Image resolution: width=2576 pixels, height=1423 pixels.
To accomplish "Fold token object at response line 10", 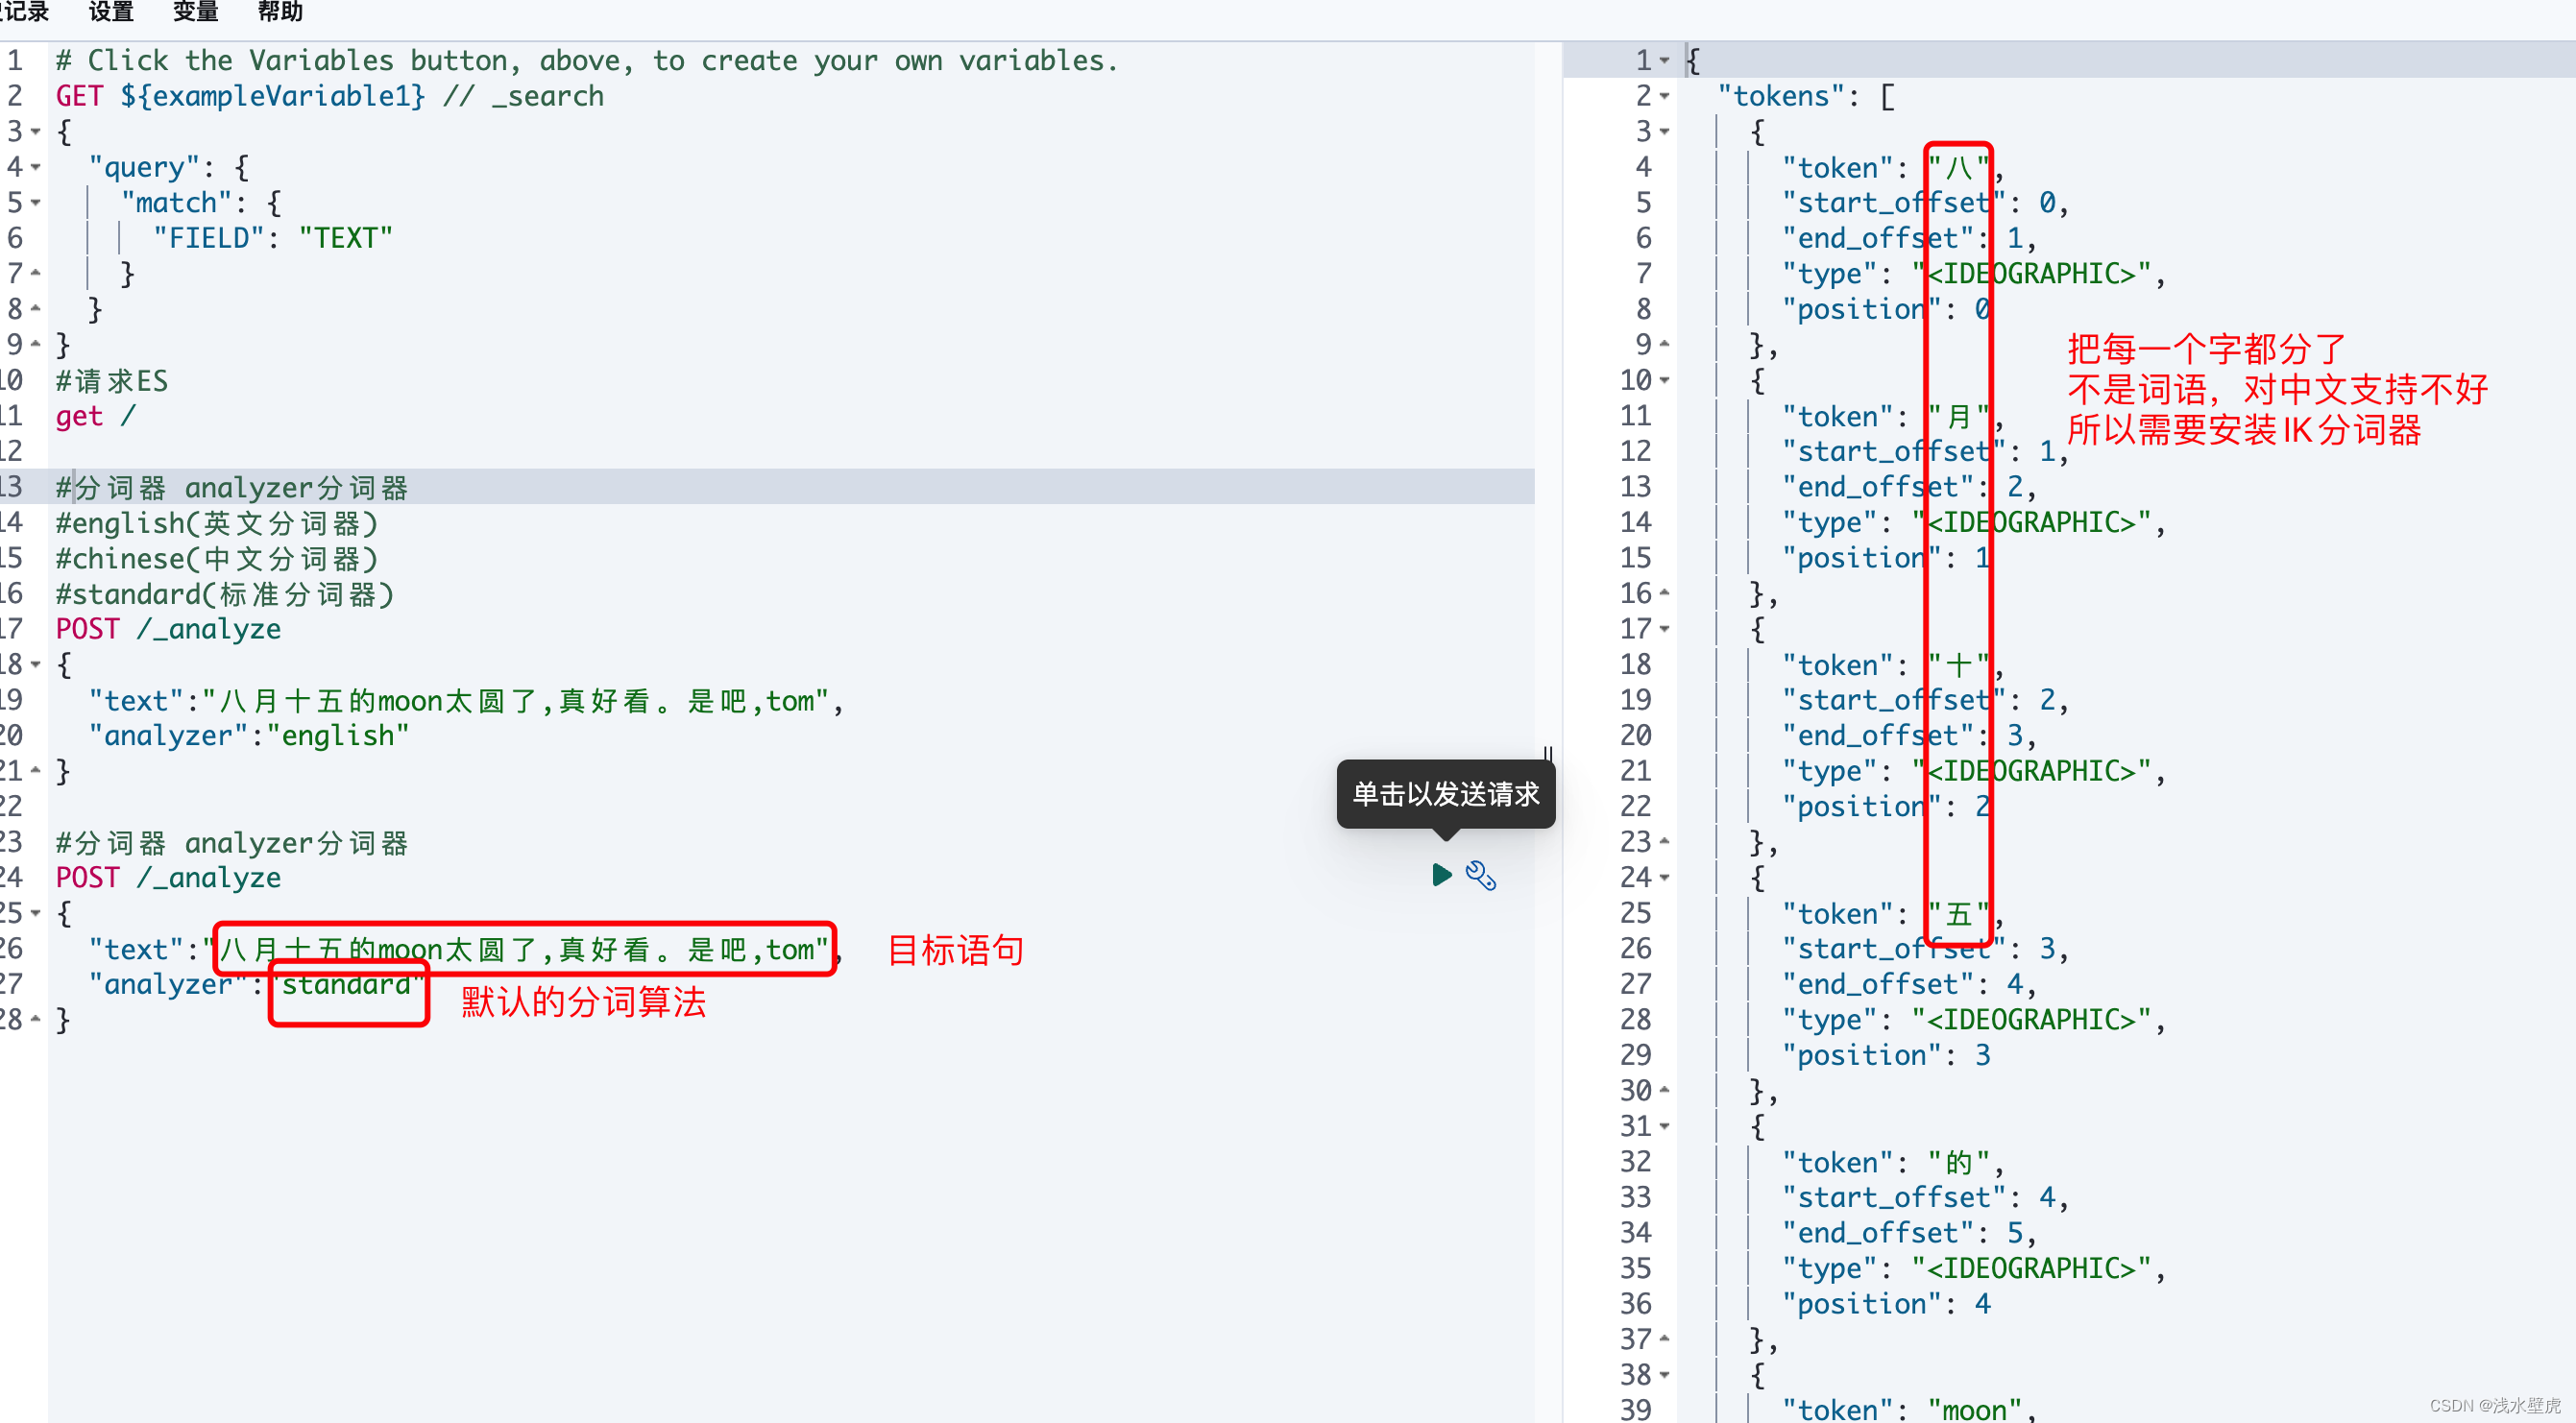I will click(x=1665, y=381).
